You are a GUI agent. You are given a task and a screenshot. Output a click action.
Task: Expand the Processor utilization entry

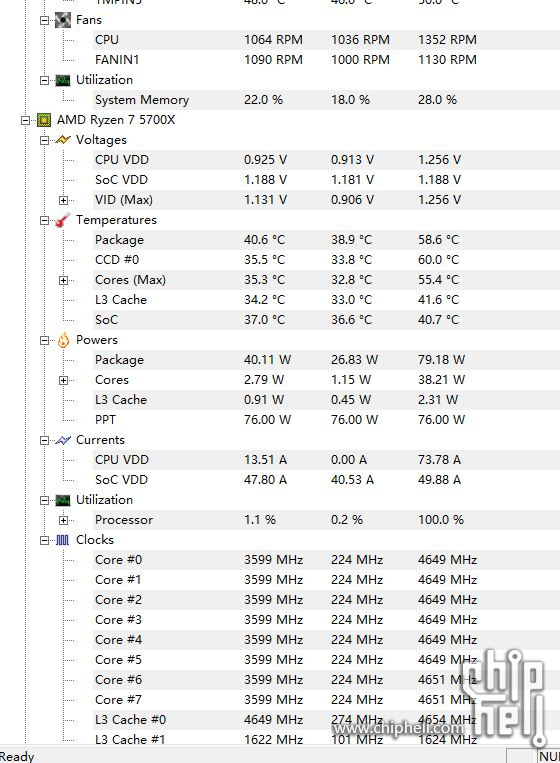pos(63,520)
